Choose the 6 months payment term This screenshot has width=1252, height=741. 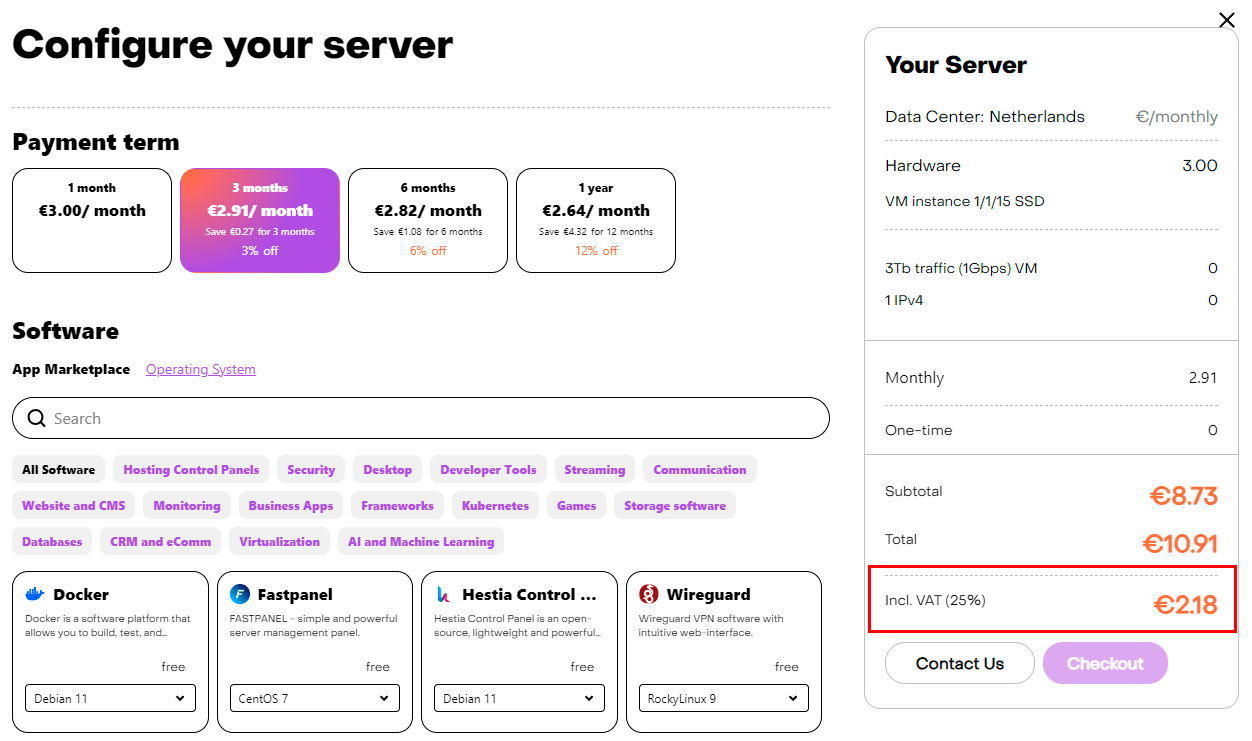(428, 220)
